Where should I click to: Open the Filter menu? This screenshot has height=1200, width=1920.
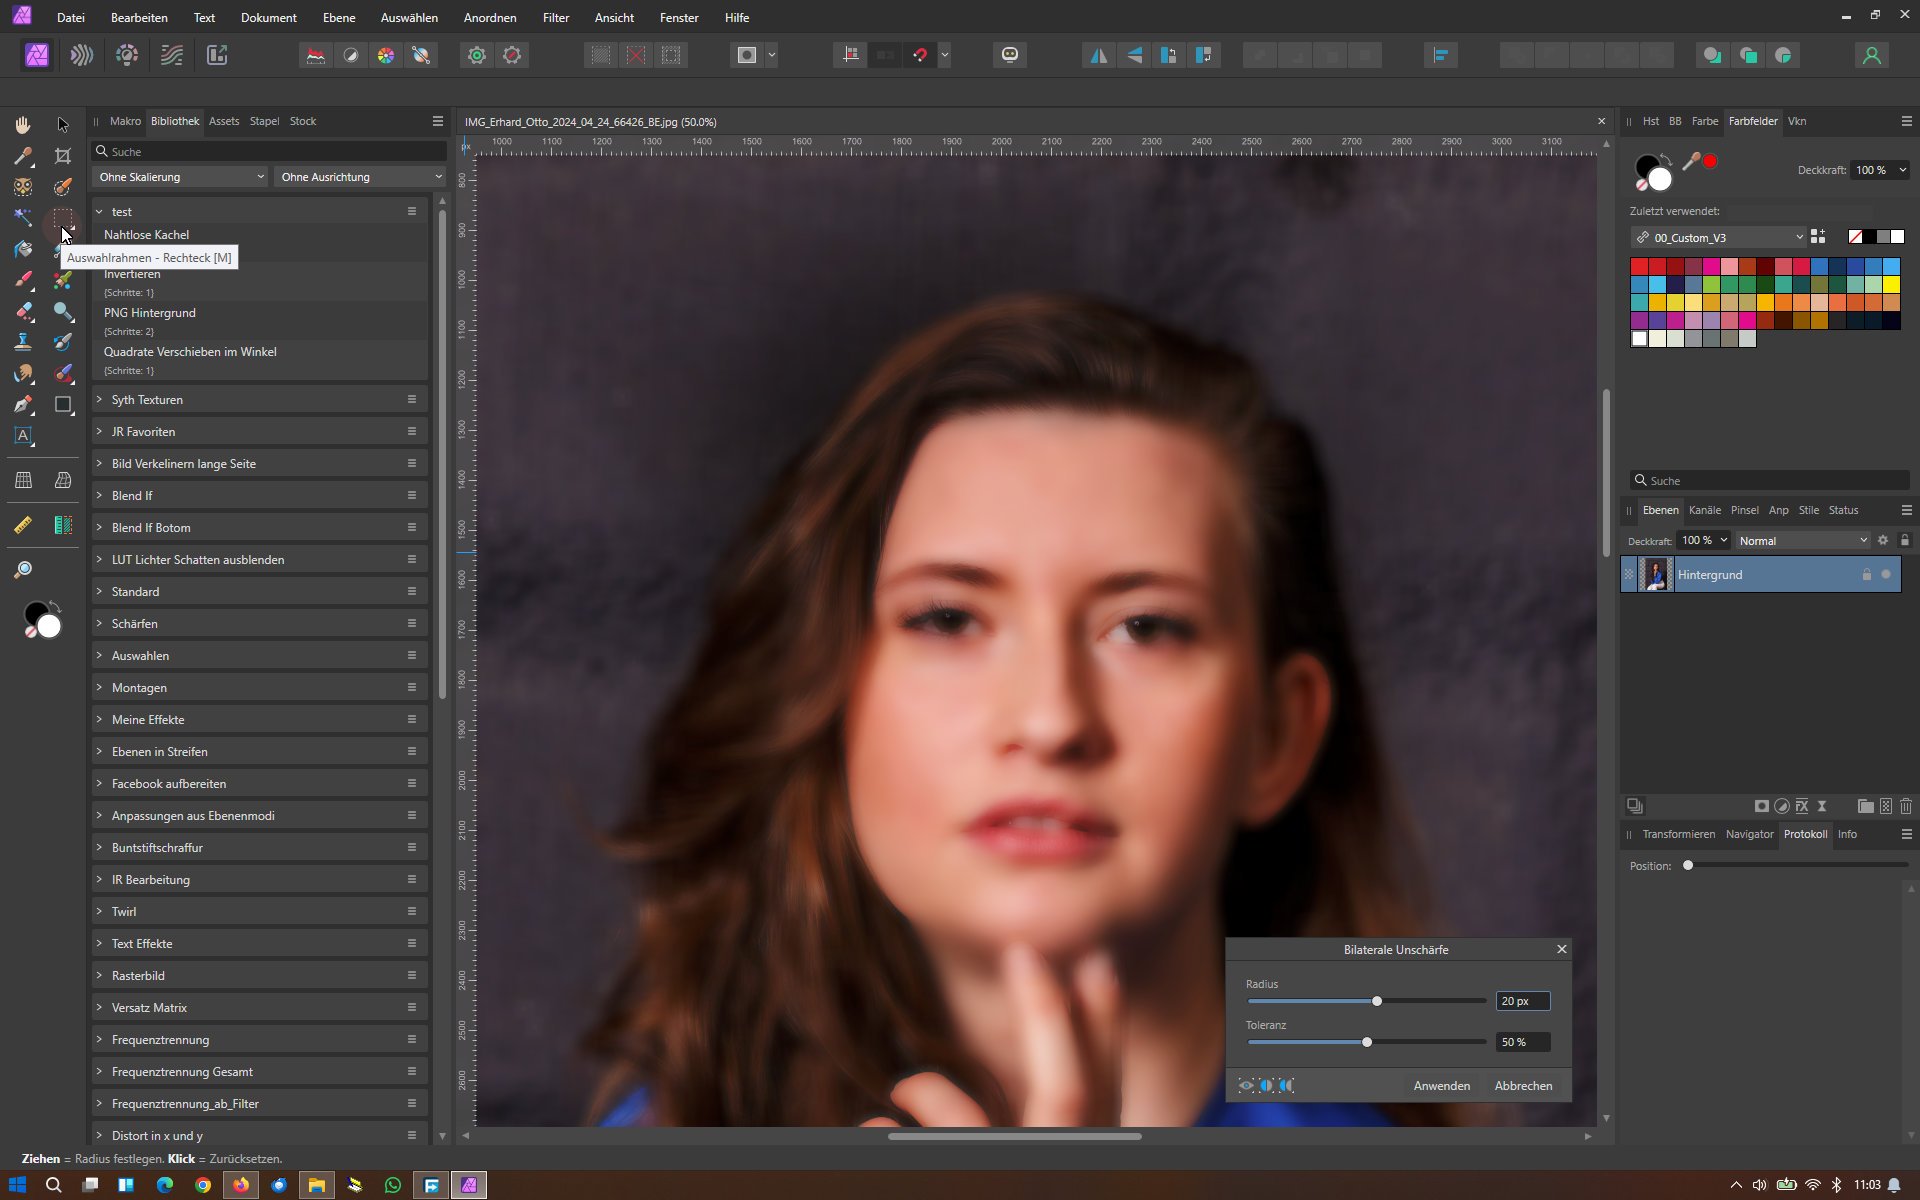(x=556, y=17)
